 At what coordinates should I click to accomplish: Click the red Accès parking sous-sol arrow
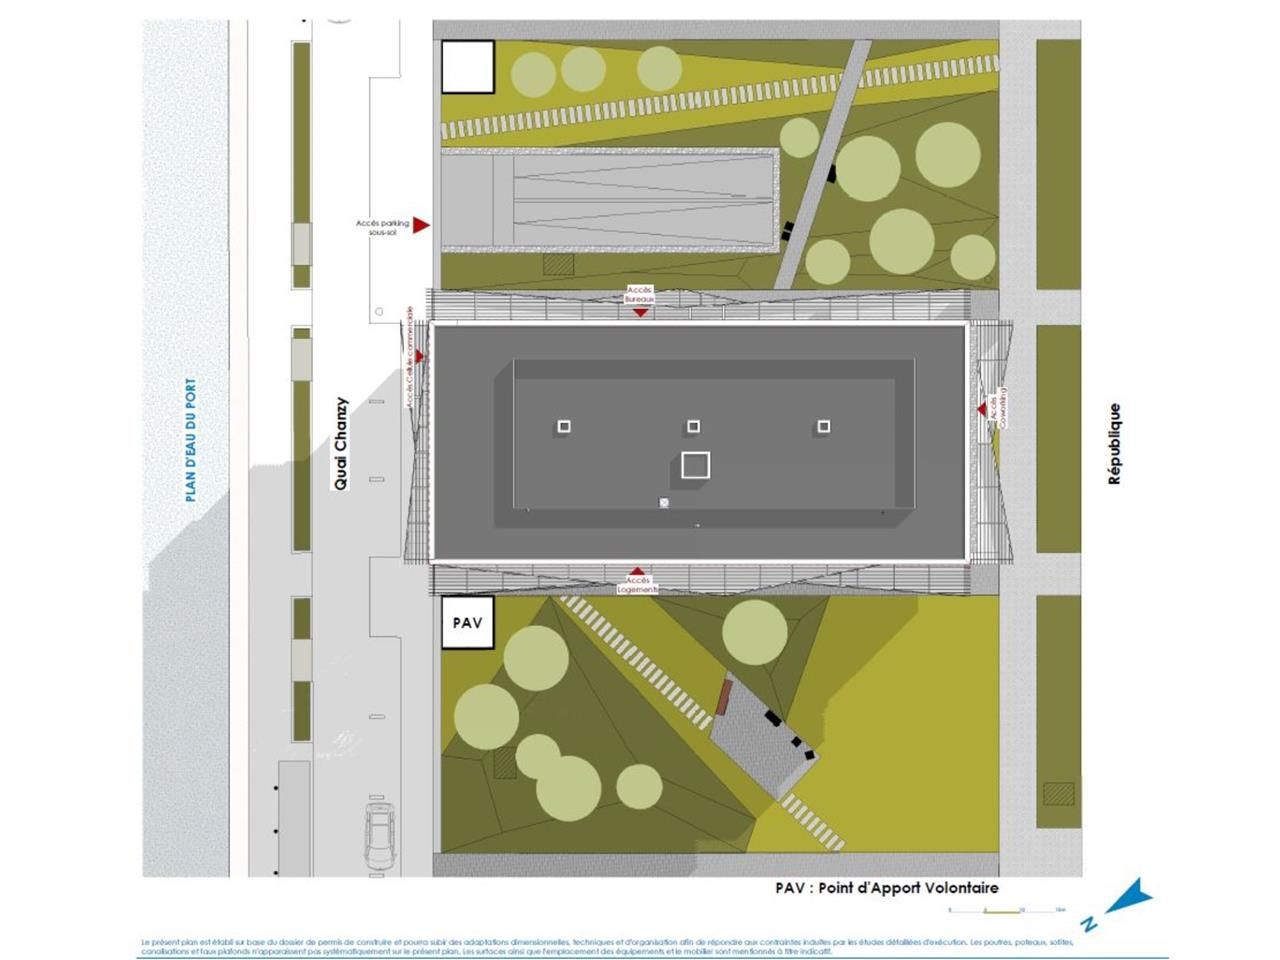(421, 225)
